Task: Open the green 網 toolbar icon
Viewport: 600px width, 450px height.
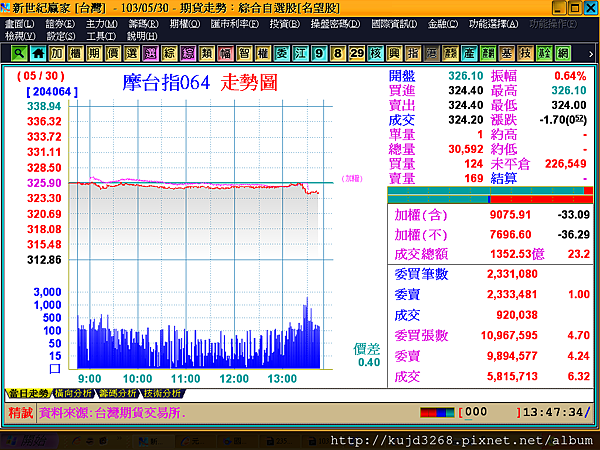Action: pyautogui.click(x=563, y=53)
